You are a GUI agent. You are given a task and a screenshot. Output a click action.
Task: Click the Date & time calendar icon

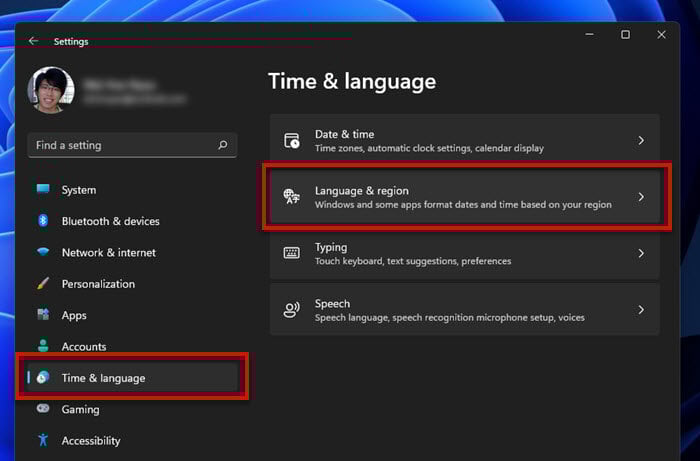pos(292,140)
